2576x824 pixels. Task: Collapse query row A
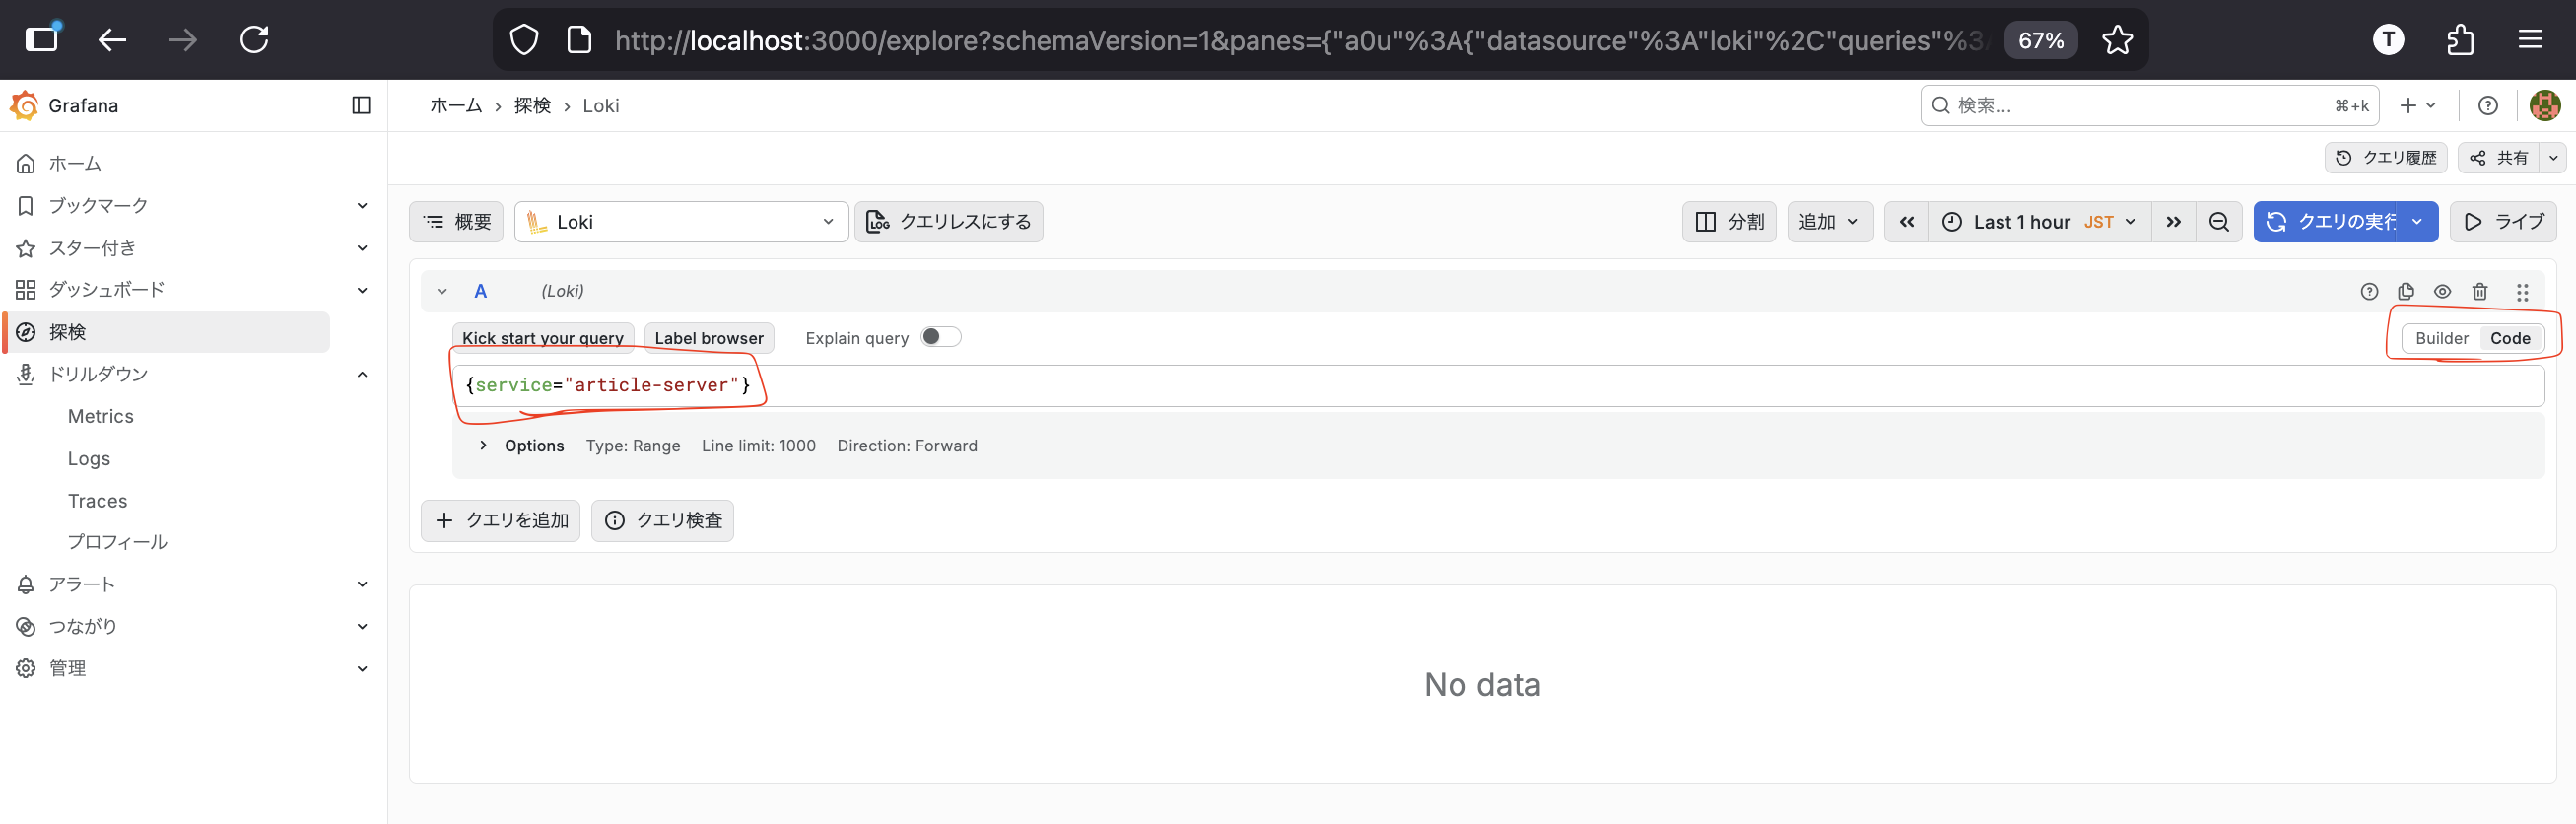point(441,291)
